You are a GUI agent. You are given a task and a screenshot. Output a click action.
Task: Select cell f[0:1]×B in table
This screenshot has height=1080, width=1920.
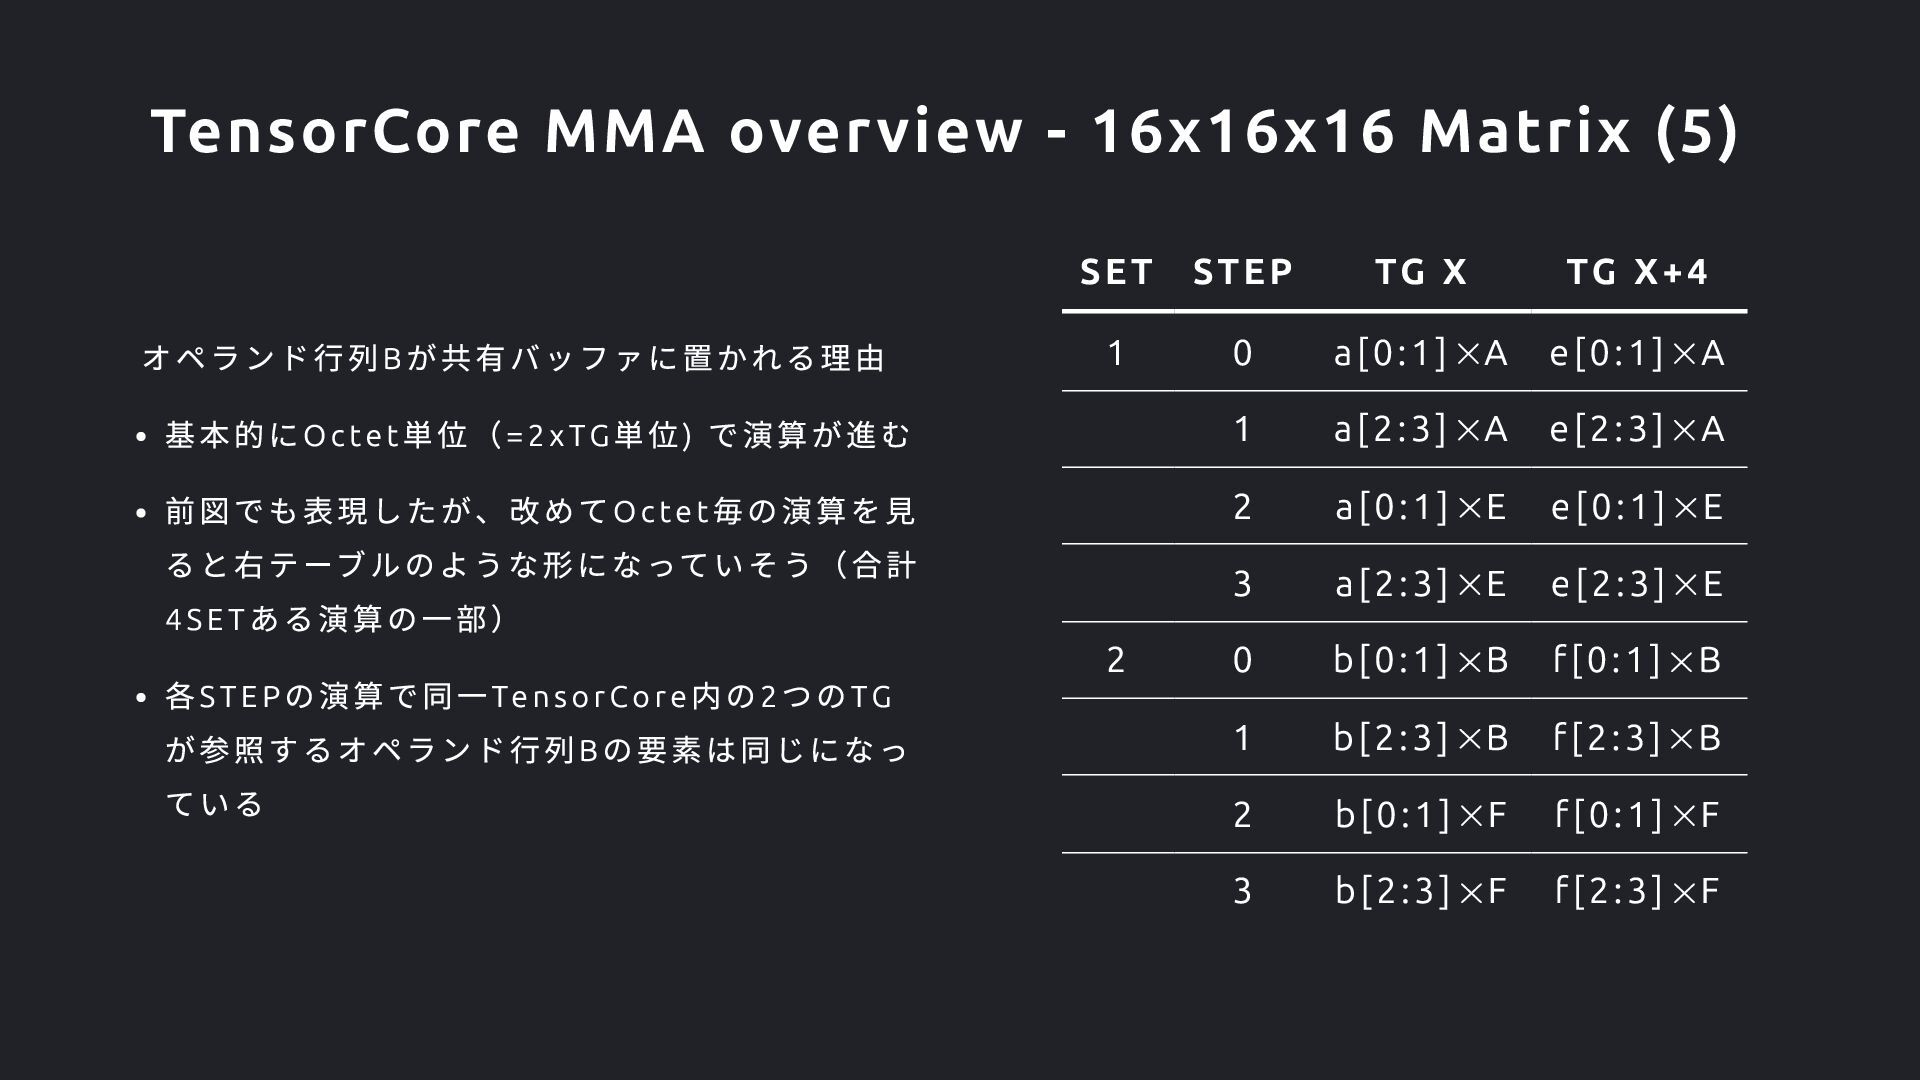(x=1638, y=660)
